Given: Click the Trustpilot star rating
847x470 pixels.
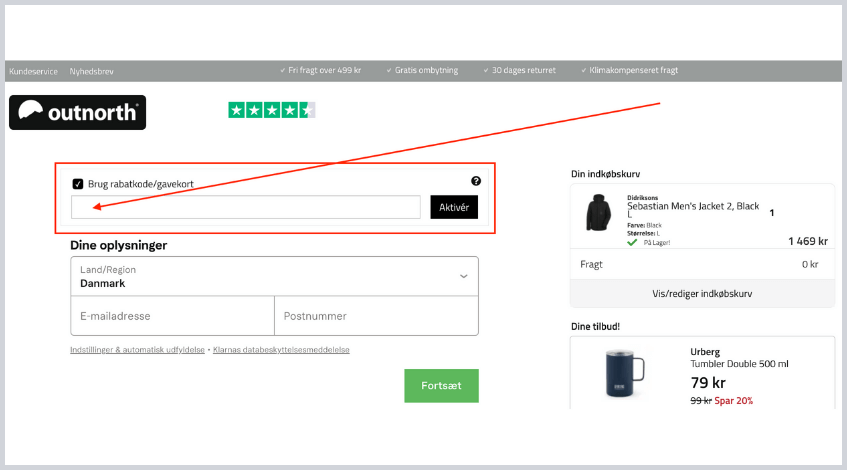Looking at the screenshot, I should 271,110.
